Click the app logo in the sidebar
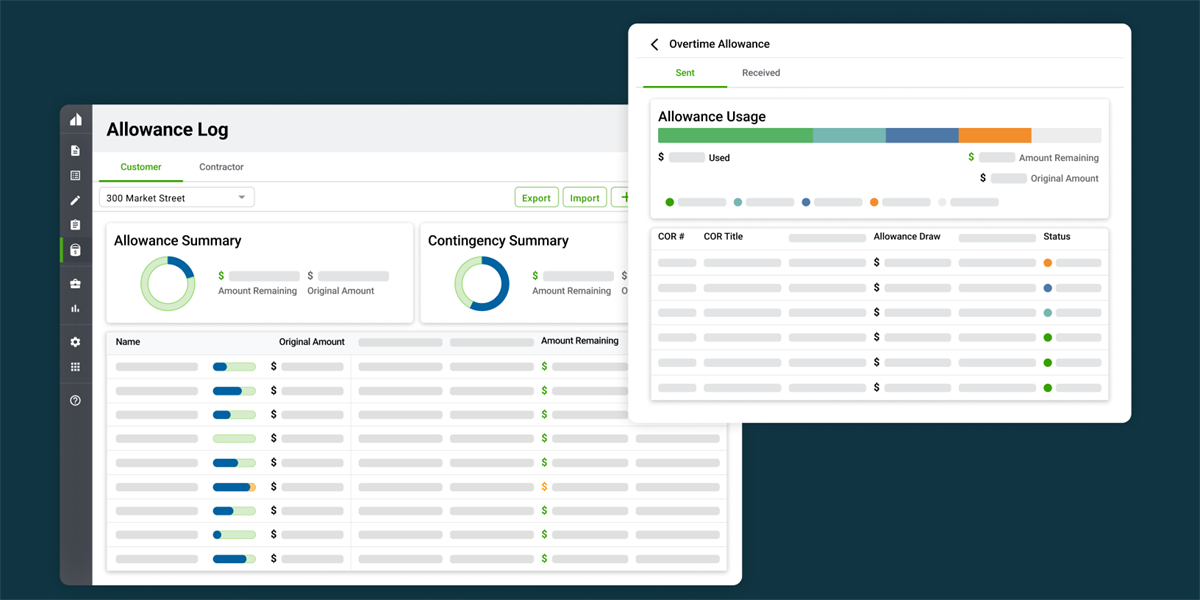Image resolution: width=1200 pixels, height=600 pixels. tap(76, 120)
